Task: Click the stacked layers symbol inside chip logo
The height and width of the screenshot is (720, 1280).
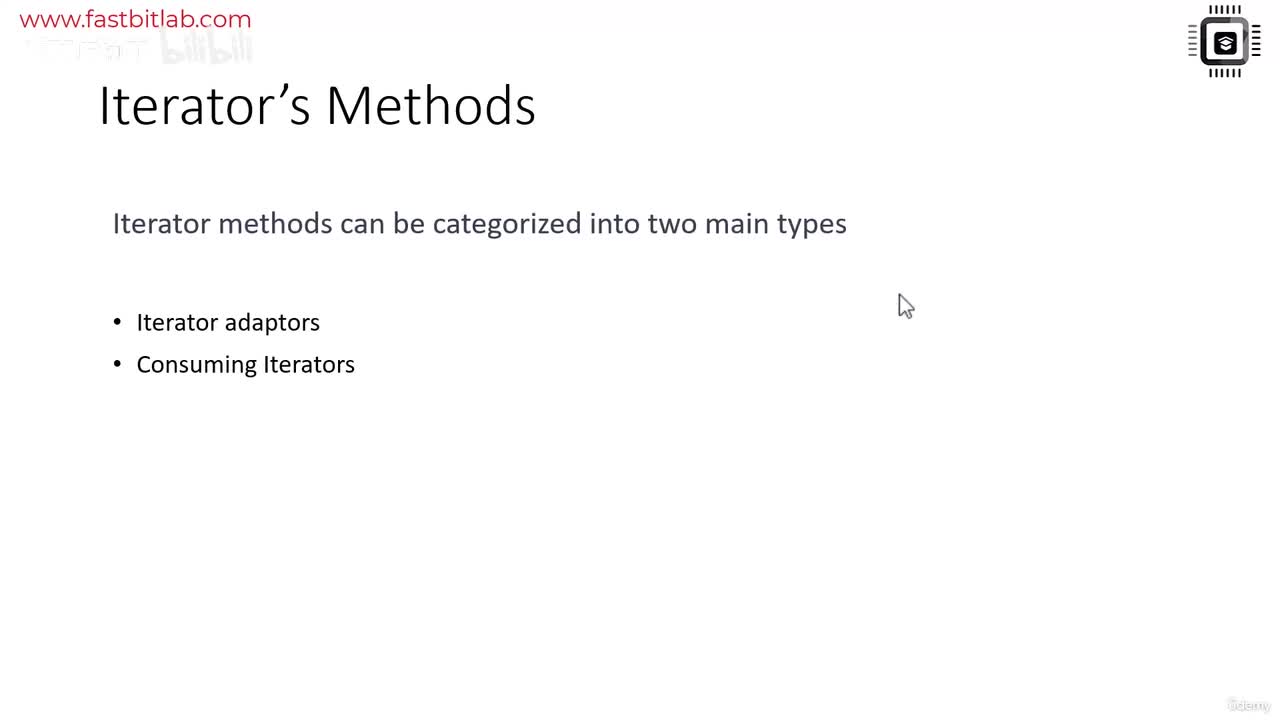Action: [1225, 43]
